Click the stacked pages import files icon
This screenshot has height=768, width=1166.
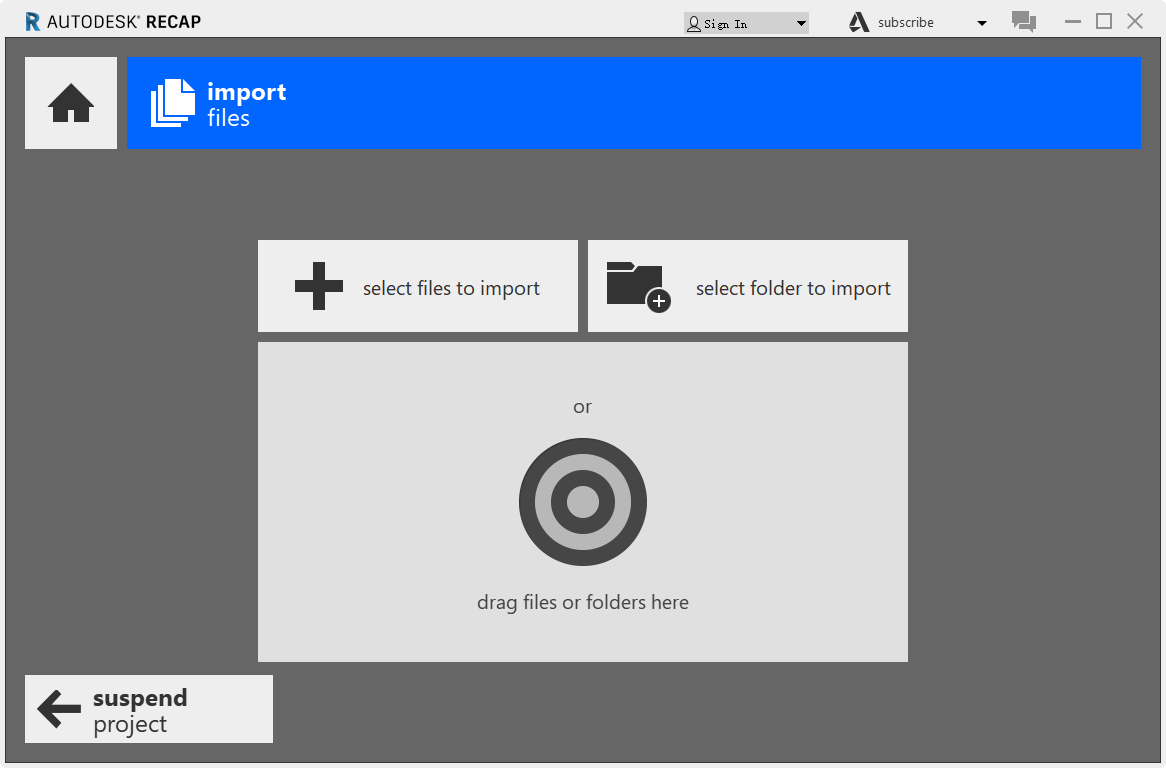pos(173,103)
